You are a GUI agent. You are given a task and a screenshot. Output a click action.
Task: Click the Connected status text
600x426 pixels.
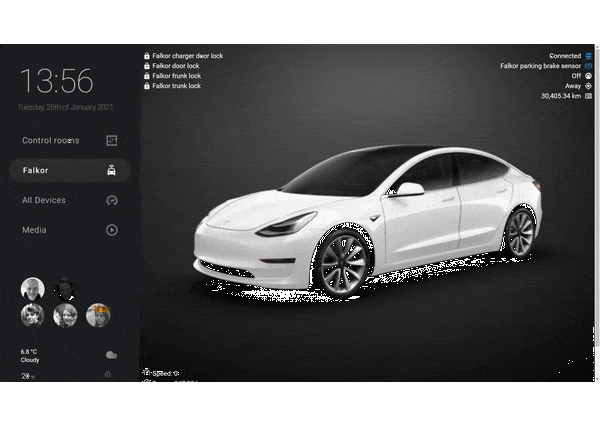pyautogui.click(x=565, y=56)
